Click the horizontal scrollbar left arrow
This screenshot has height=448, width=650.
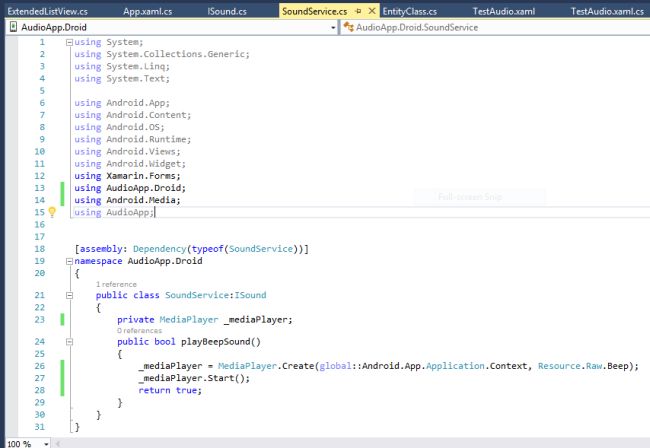pos(58,444)
